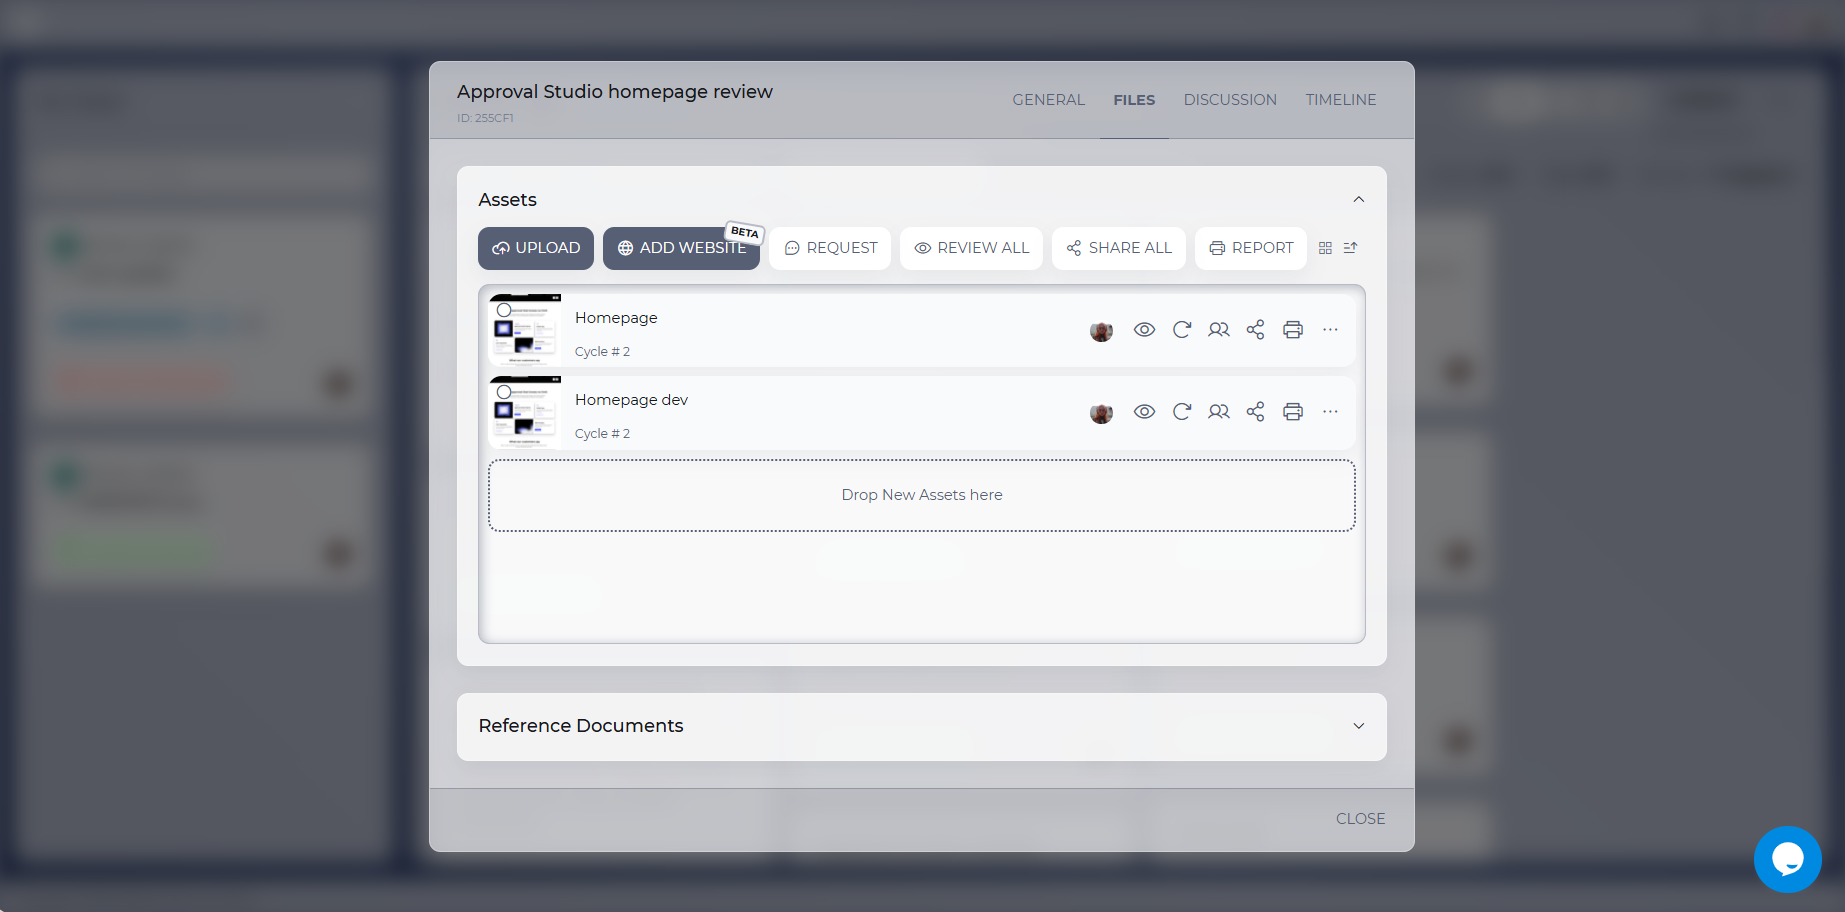Open more options for Homepage

(x=1330, y=330)
